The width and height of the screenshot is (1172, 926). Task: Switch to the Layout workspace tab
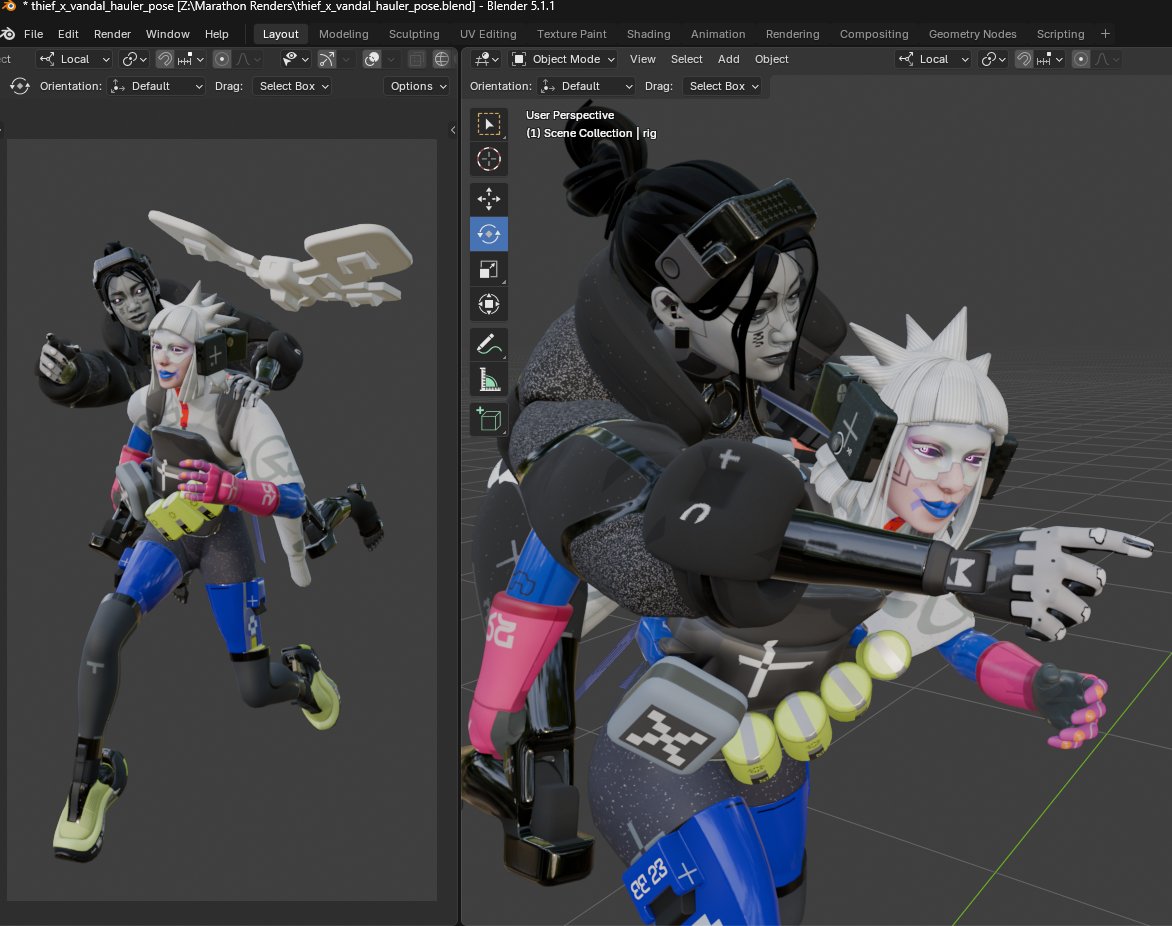point(280,34)
